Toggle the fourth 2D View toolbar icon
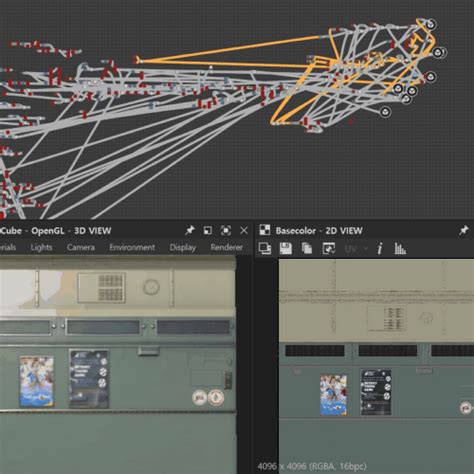The width and height of the screenshot is (474, 474). [329, 248]
